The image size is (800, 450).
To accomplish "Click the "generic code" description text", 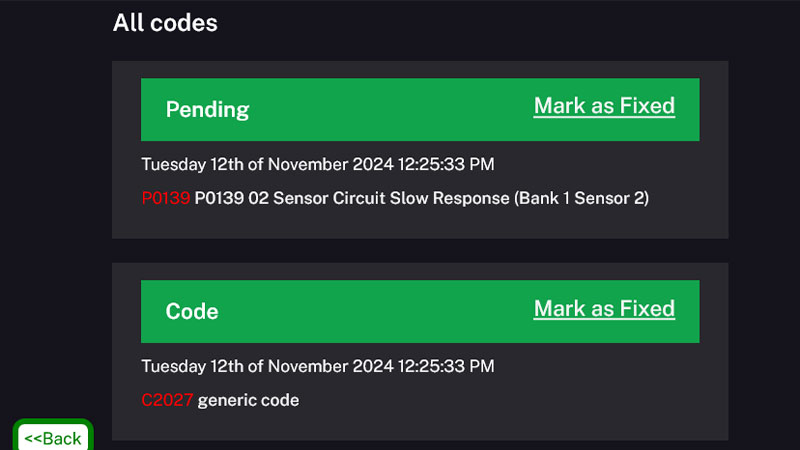I will pyautogui.click(x=248, y=401).
